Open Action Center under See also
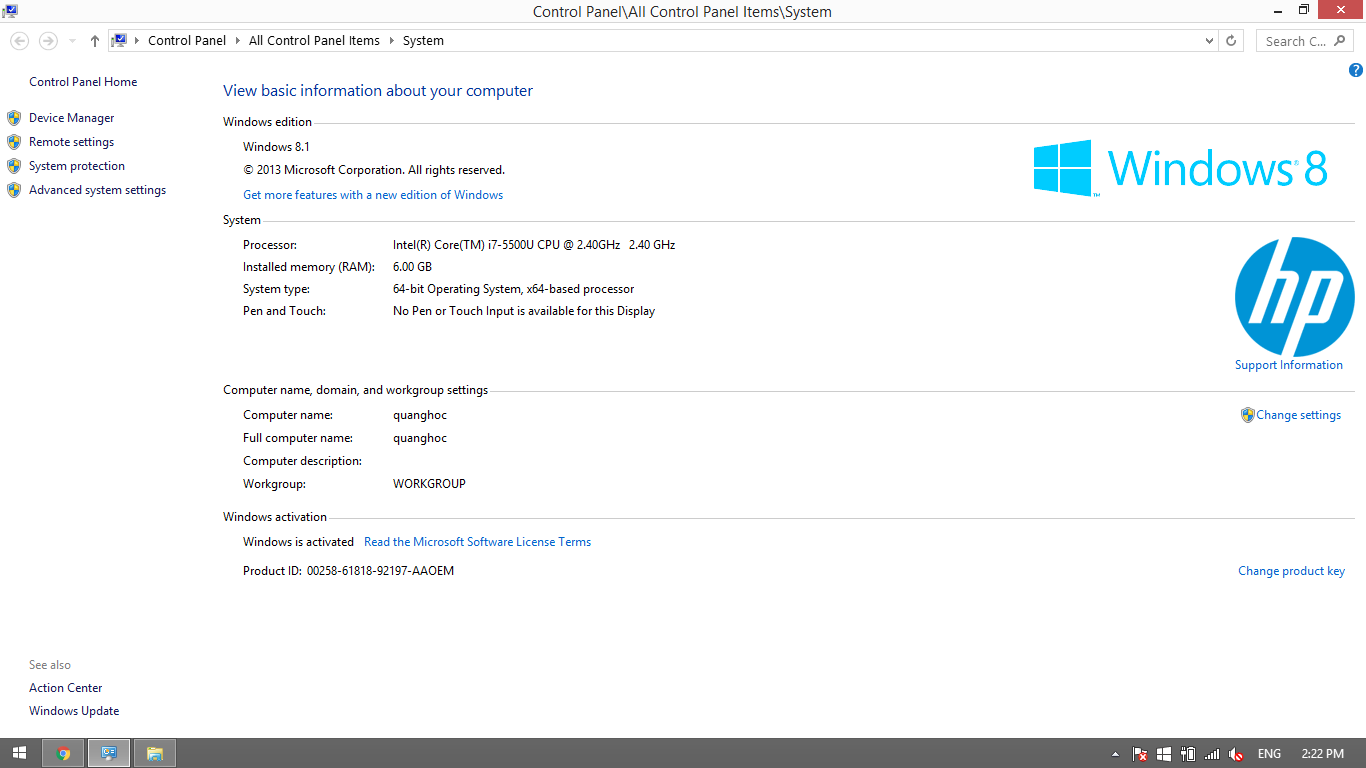This screenshot has width=1366, height=768. (66, 688)
